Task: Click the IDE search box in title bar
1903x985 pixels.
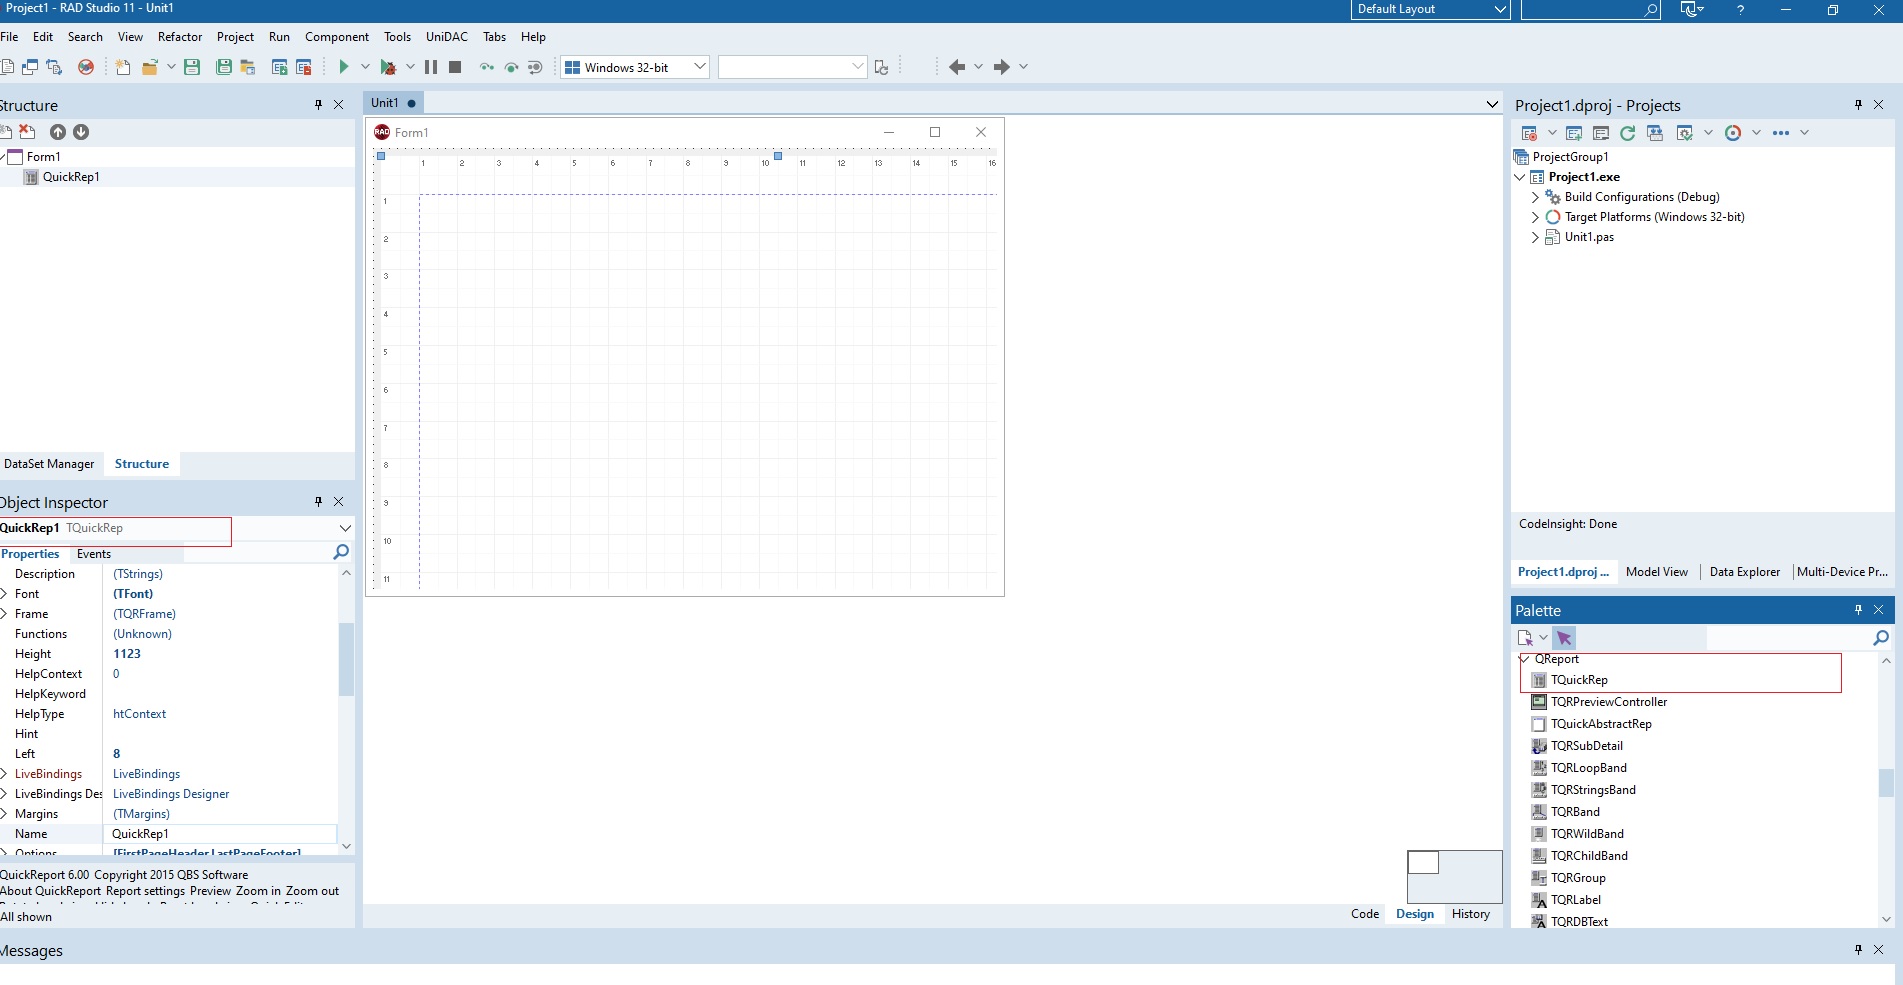Action: pyautogui.click(x=1590, y=9)
